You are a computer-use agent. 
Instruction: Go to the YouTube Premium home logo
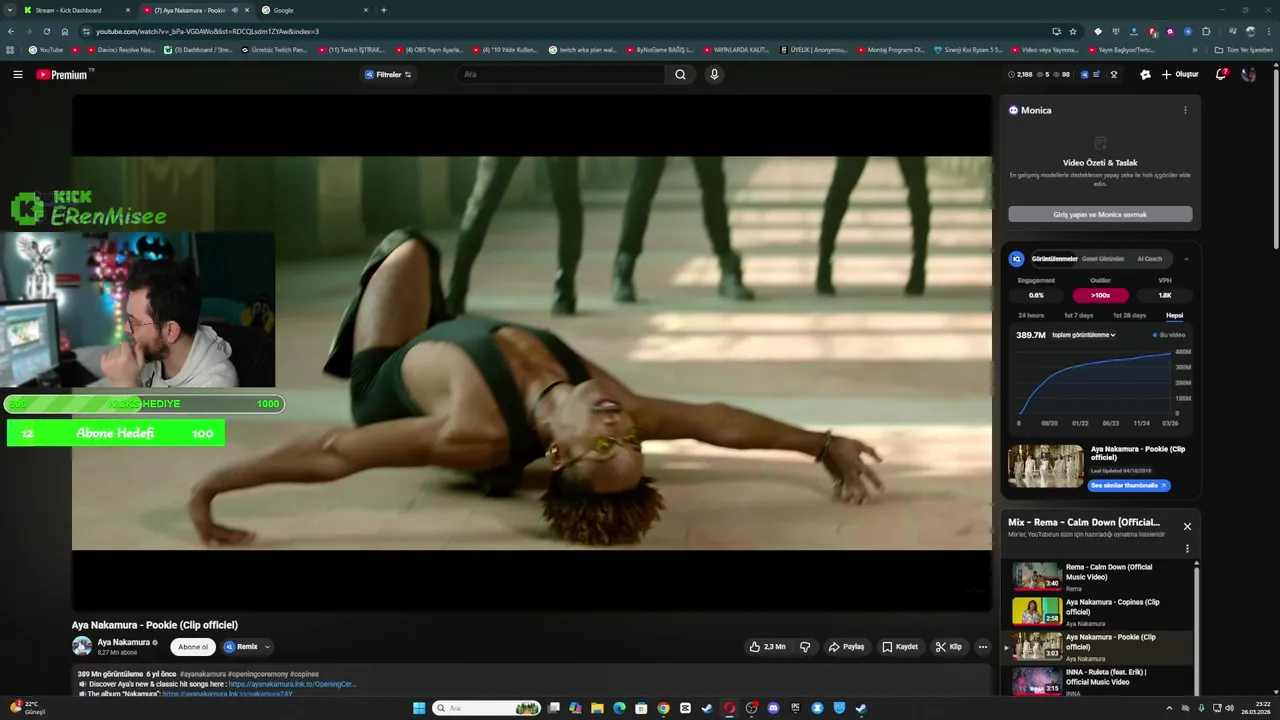[x=62, y=74]
